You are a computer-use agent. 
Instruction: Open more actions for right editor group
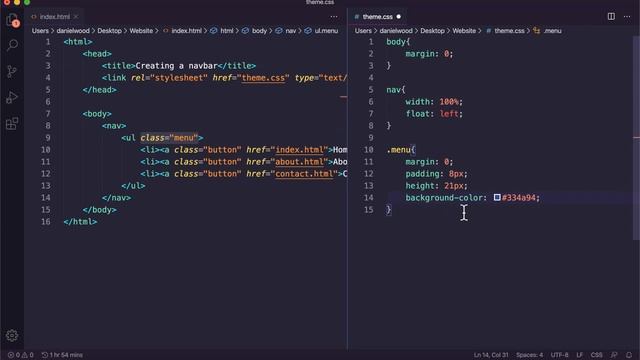(627, 17)
